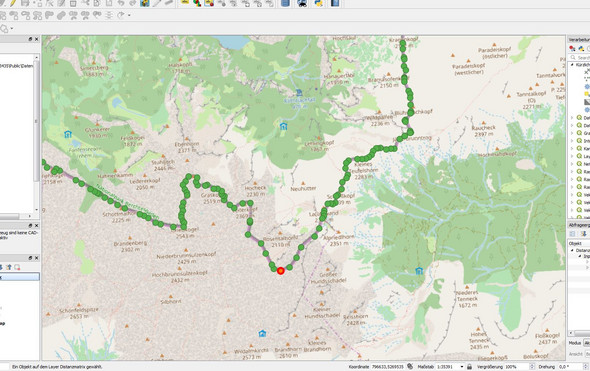Click the binoculars search icon
This screenshot has width=590, height=371.
302,3
